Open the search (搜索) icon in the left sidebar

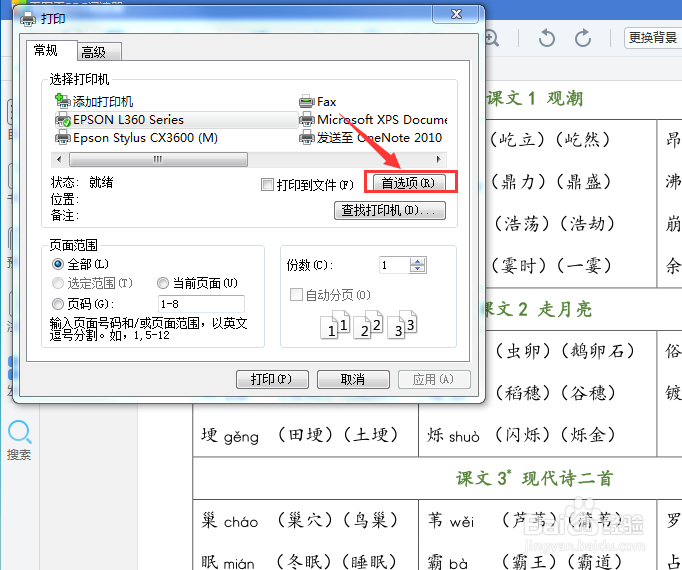(x=19, y=440)
